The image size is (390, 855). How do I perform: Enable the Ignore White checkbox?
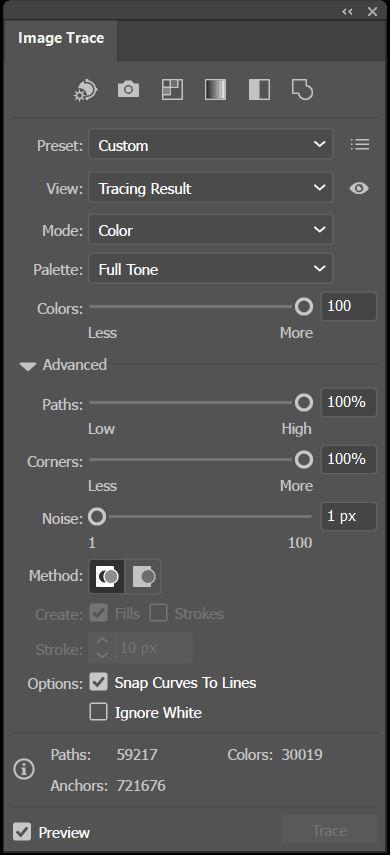(x=98, y=712)
